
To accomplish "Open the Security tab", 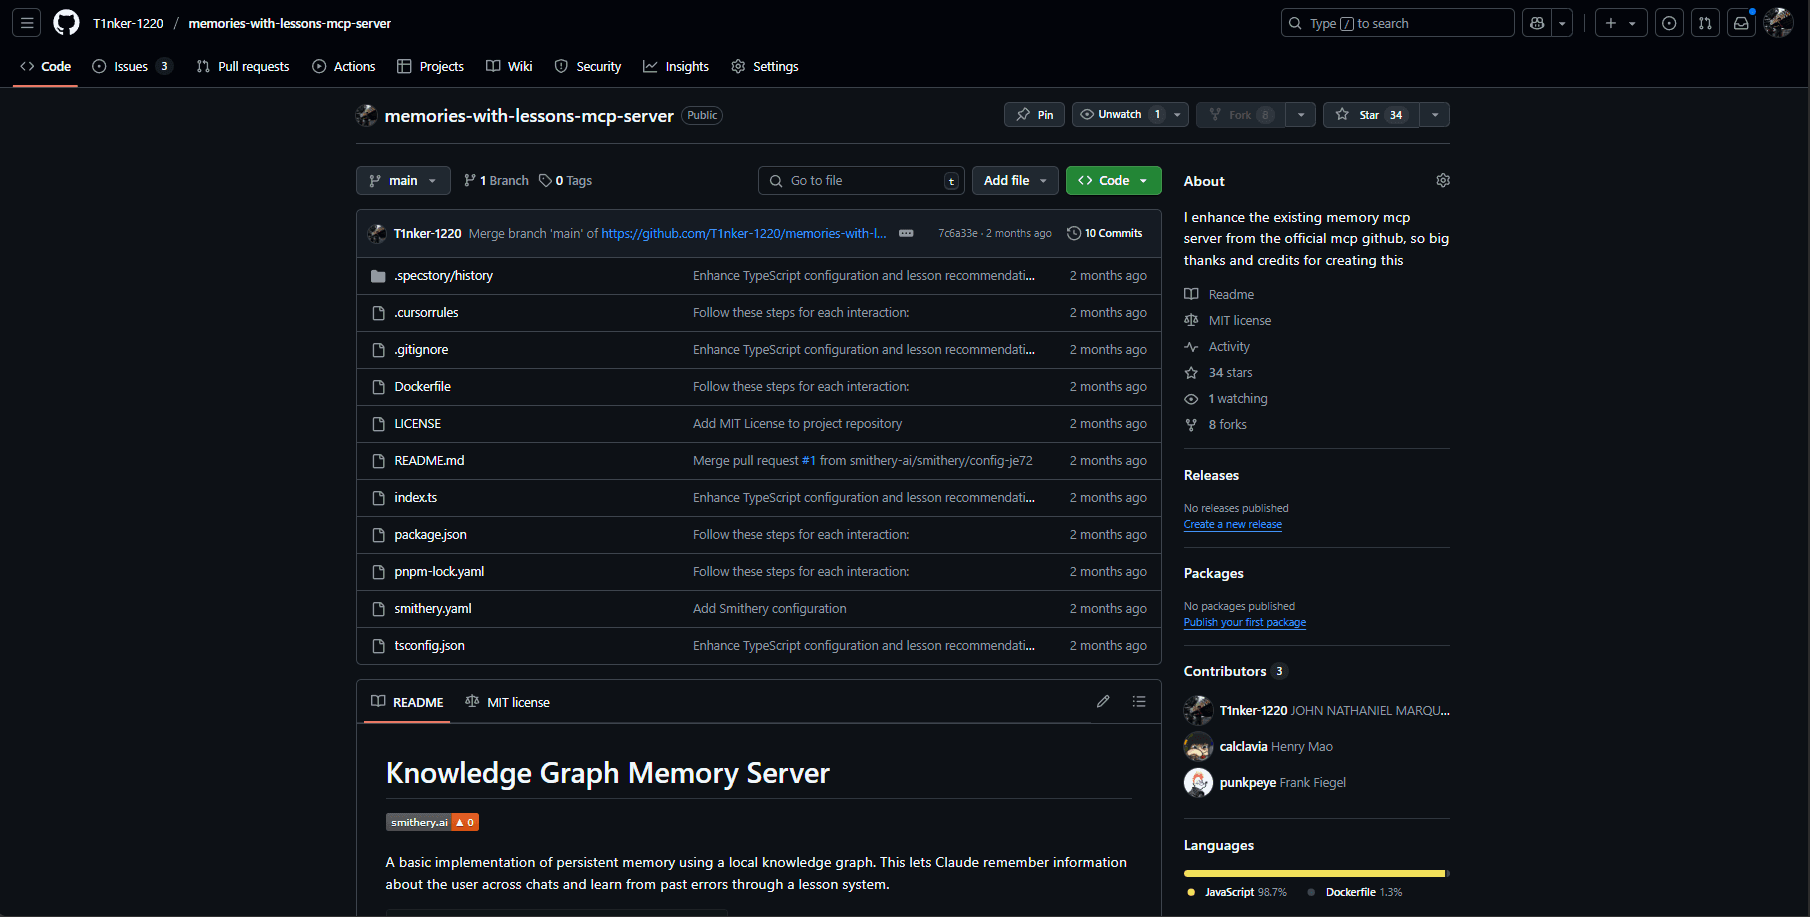I will [x=588, y=66].
